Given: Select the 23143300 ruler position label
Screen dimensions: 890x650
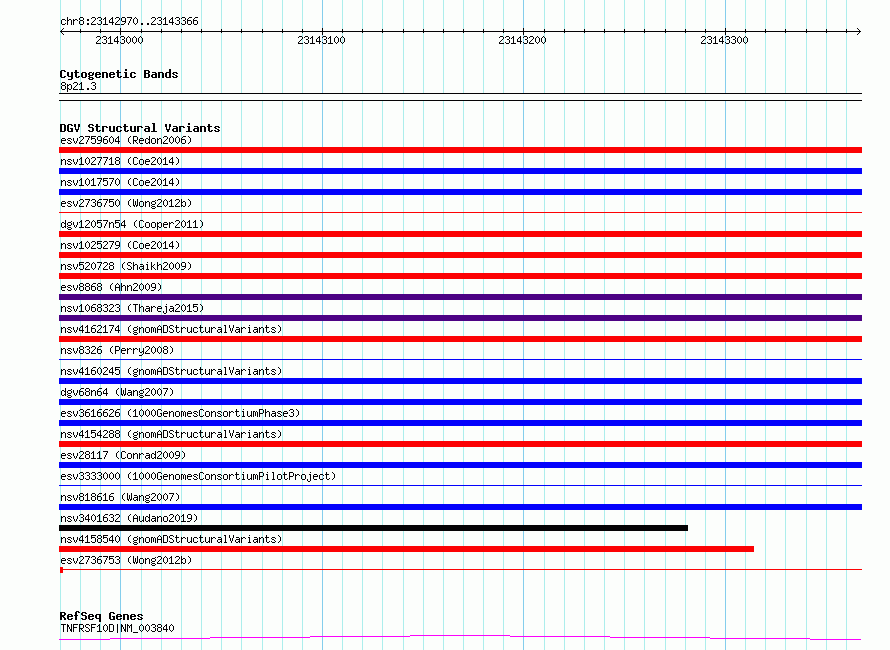Looking at the screenshot, I should (724, 40).
